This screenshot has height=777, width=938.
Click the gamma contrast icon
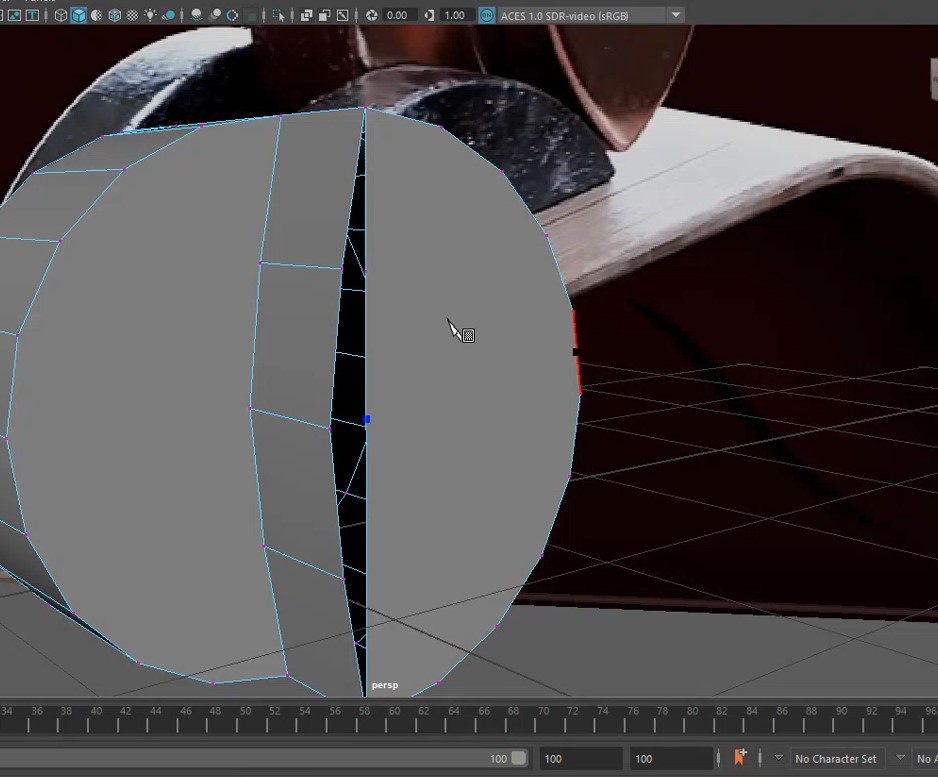pyautogui.click(x=429, y=15)
